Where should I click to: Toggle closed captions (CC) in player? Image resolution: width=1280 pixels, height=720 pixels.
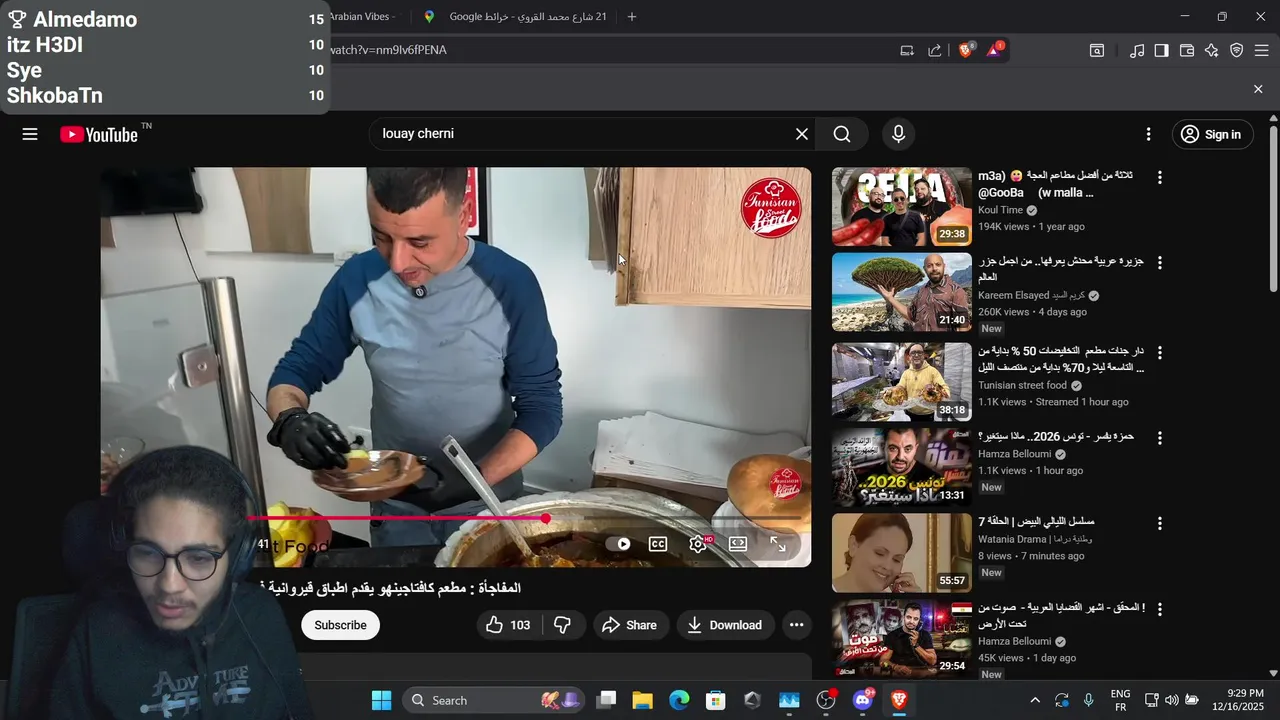658,544
